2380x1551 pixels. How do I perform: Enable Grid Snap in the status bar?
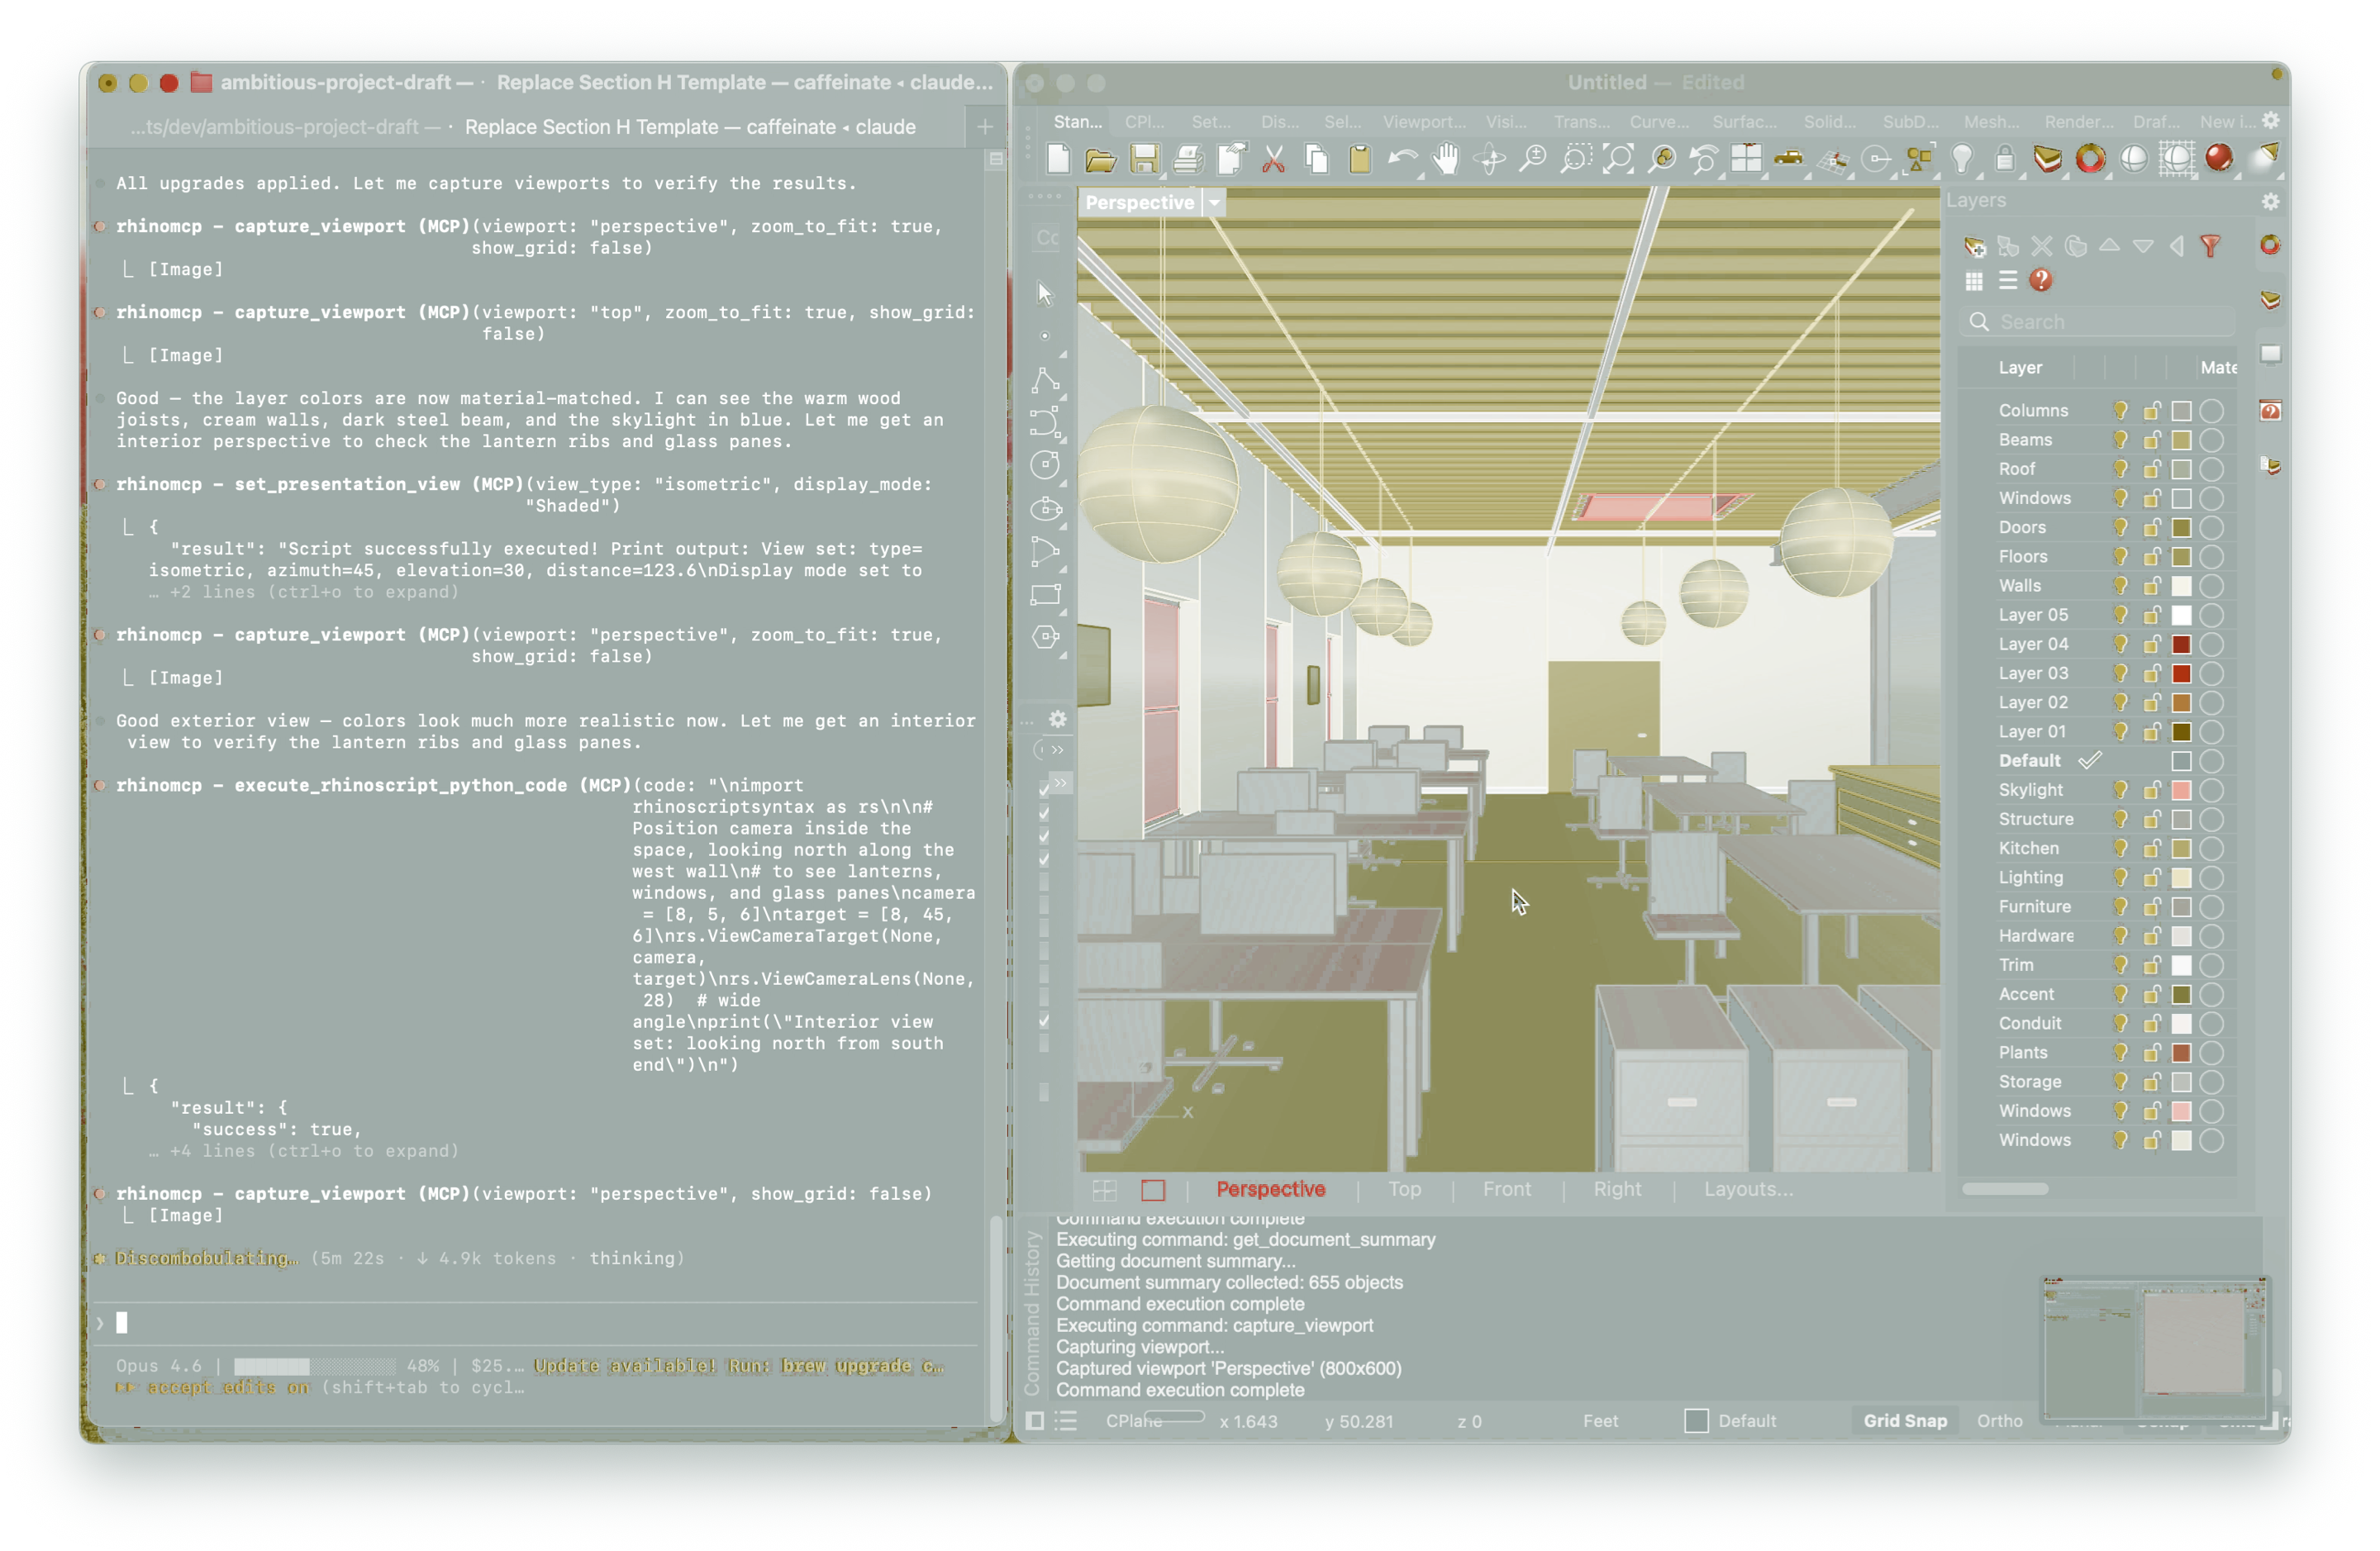coord(1905,1420)
